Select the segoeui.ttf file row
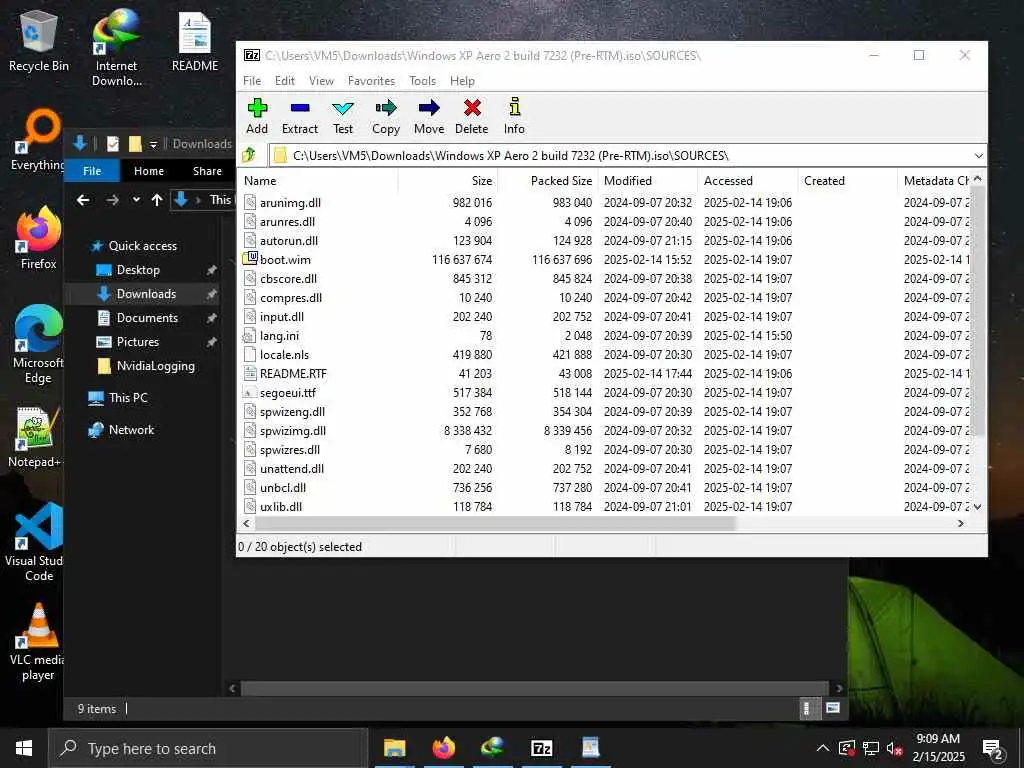Image resolution: width=1024 pixels, height=768 pixels. [605, 392]
